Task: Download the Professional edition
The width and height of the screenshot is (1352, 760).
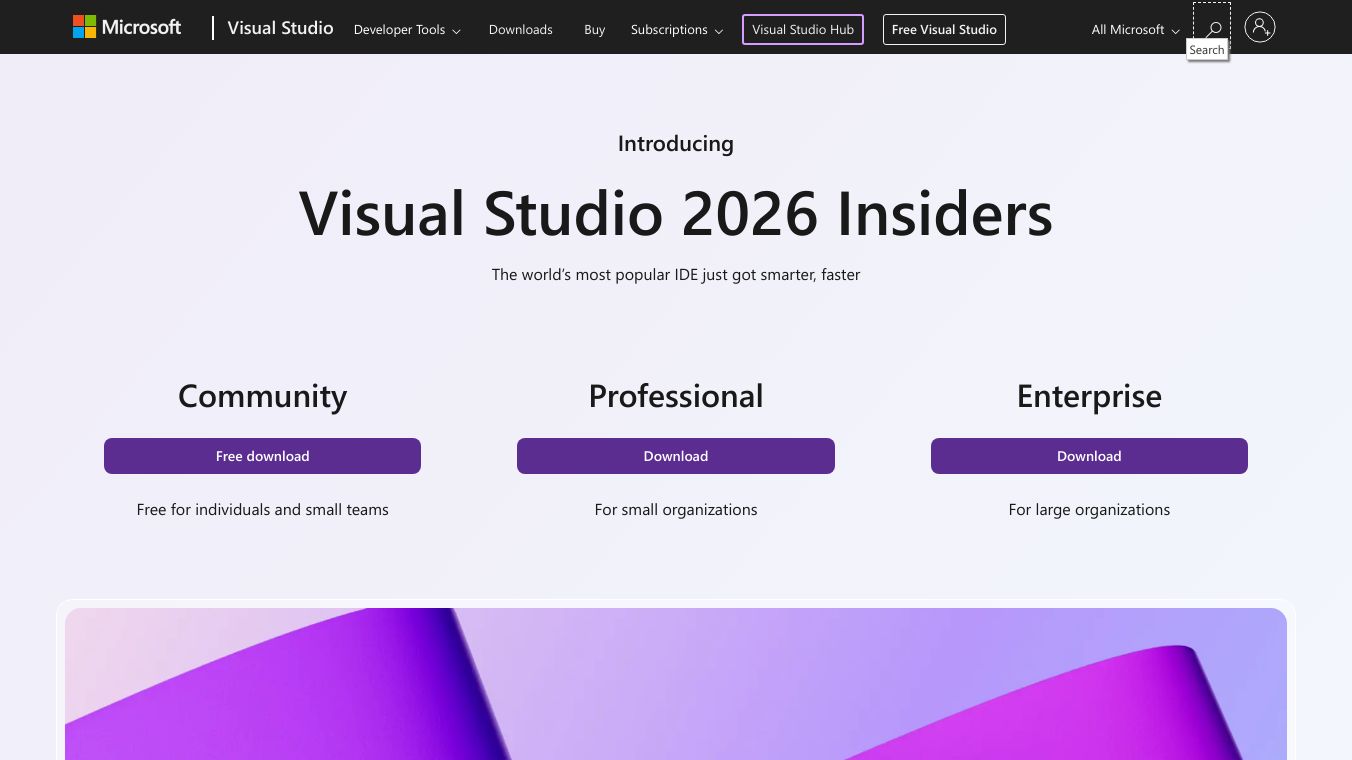Action: click(676, 456)
